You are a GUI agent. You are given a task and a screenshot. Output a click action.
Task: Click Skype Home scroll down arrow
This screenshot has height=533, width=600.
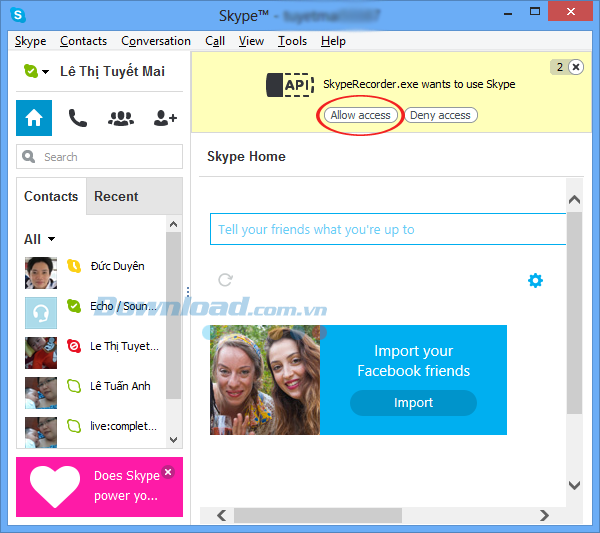[x=574, y=485]
